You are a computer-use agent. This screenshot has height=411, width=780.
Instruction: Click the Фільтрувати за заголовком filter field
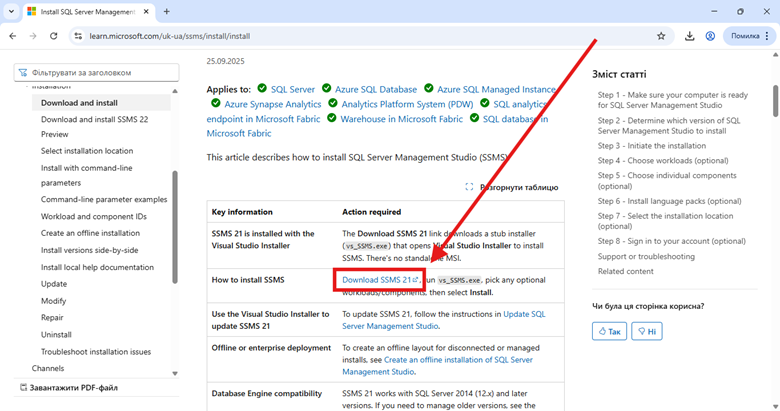point(97,73)
